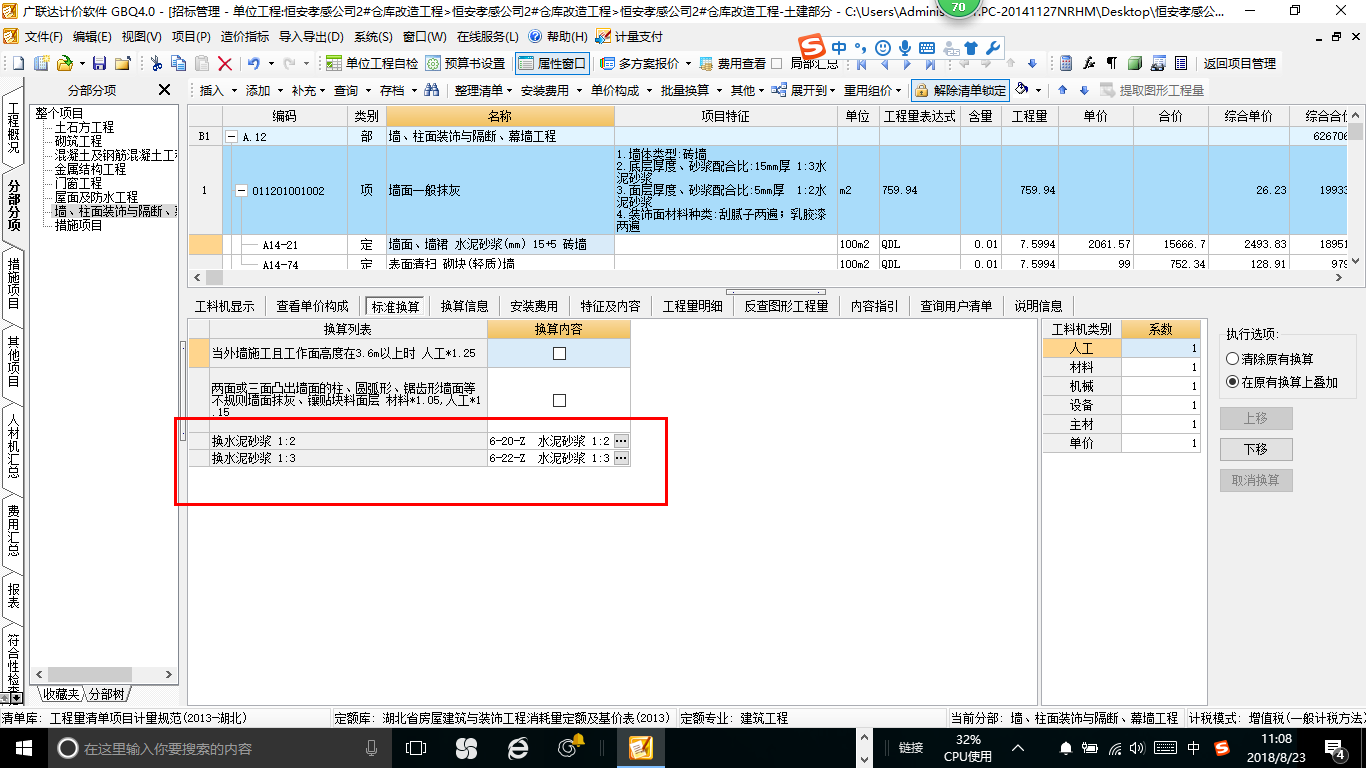Viewport: 1366px width, 768px height.
Task: Open the 添加 dropdown menu
Action: click(262, 90)
